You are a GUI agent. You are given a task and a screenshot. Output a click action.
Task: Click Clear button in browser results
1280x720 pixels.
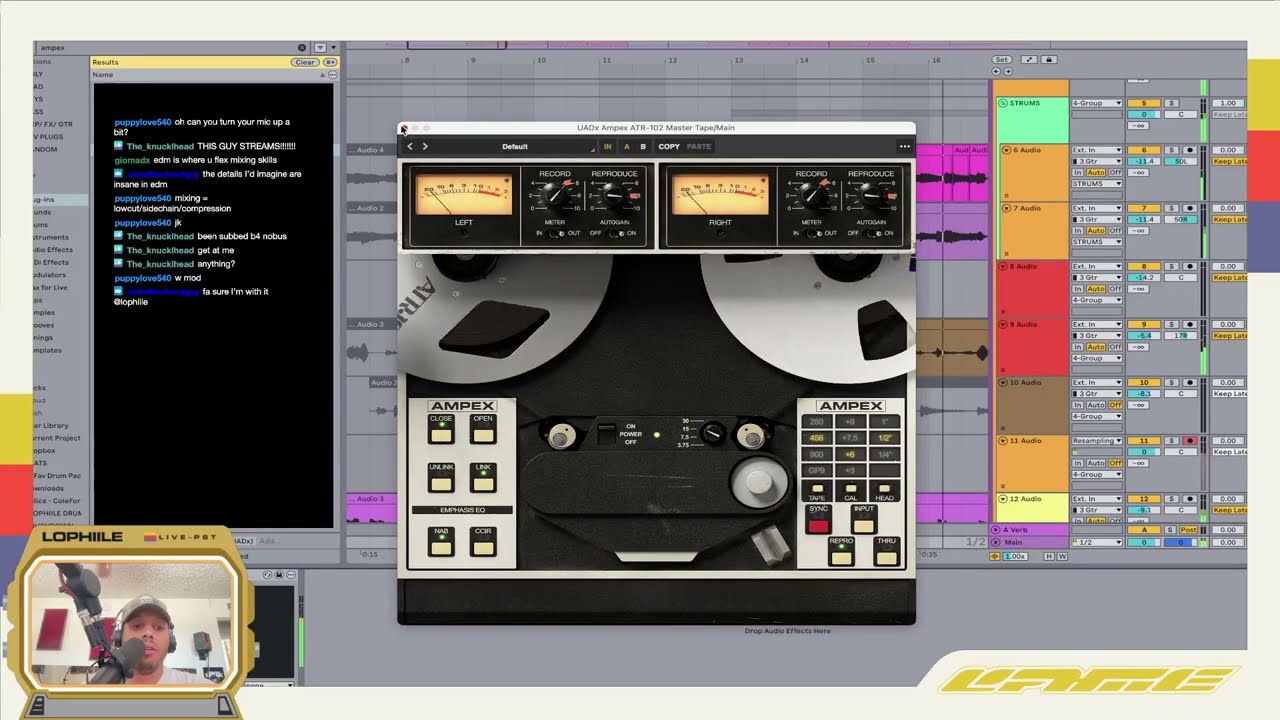coord(304,62)
